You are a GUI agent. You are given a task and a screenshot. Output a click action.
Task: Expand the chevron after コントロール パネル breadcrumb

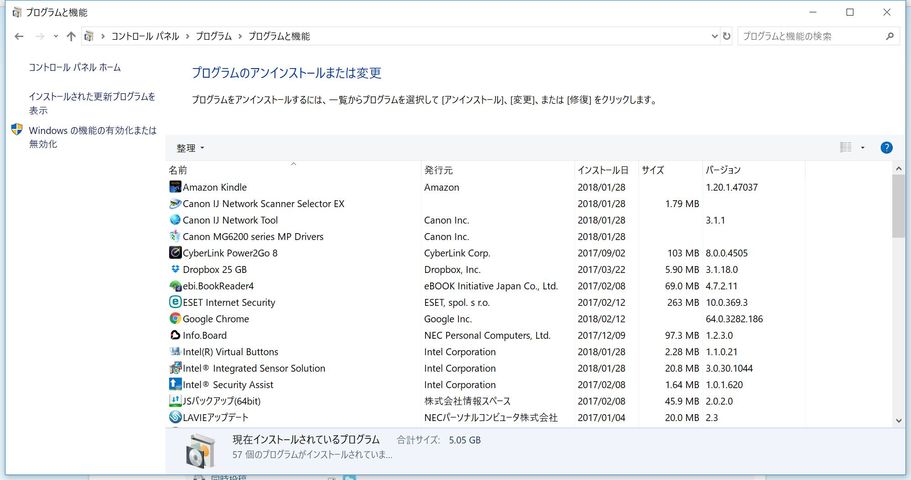tap(188, 36)
